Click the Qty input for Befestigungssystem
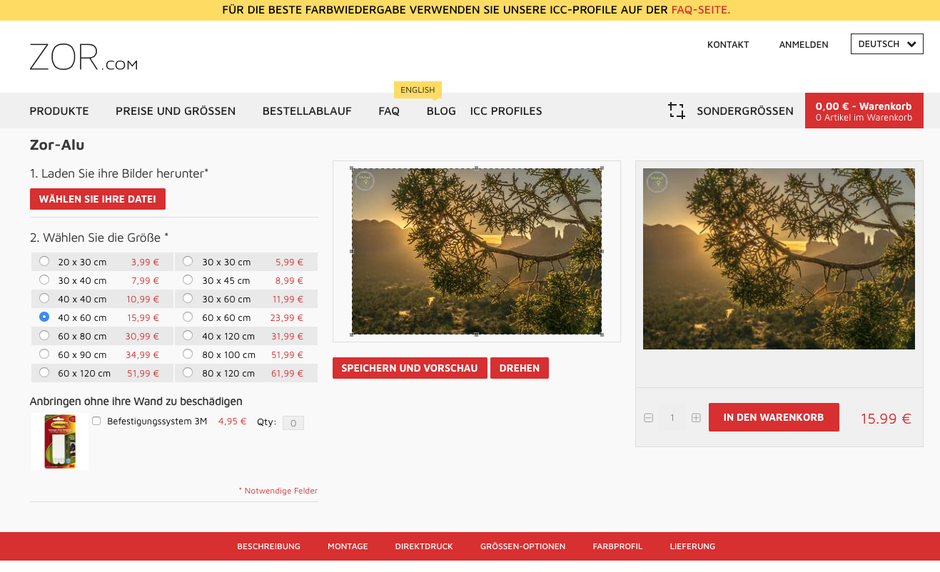The image size is (940, 572). (x=293, y=423)
